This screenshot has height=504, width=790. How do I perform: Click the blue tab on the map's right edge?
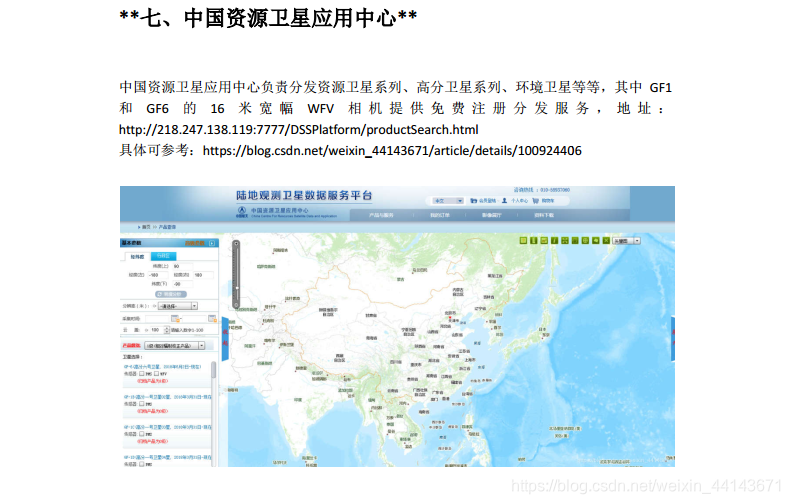pyautogui.click(x=673, y=339)
